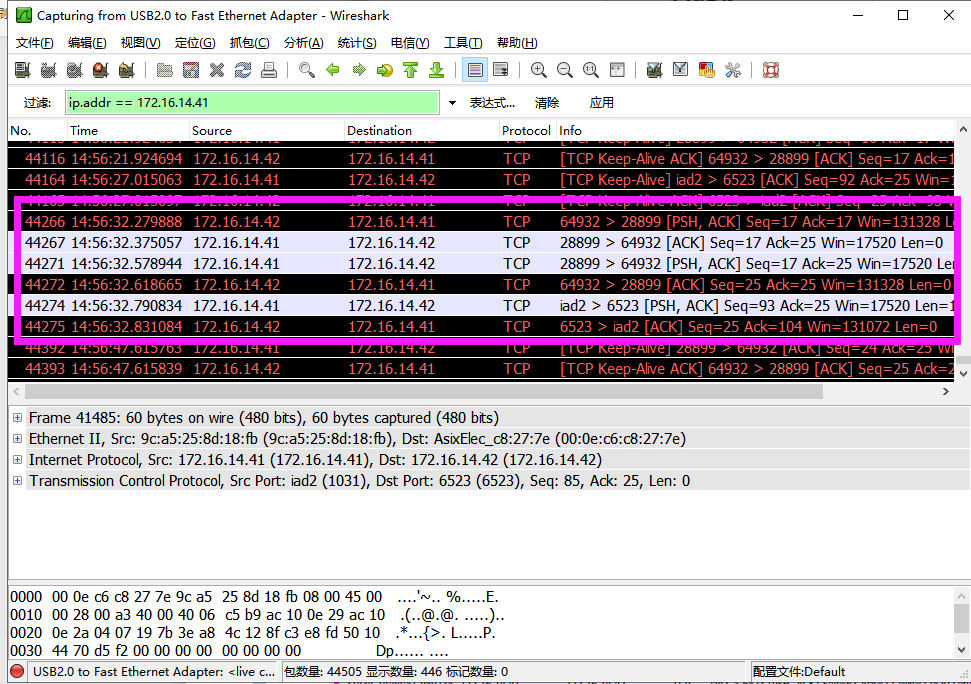Screen dimensions: 971x684
Task: Open the display filter history dropdown
Action: (x=452, y=103)
